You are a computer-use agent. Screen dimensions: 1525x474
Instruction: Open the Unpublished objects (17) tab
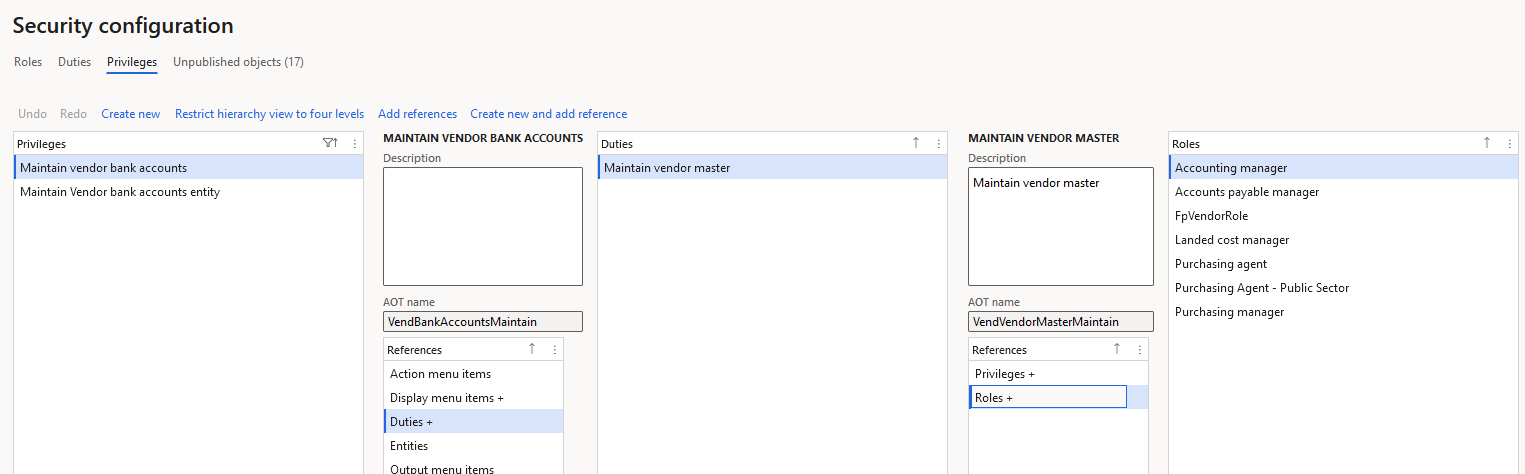(x=238, y=62)
